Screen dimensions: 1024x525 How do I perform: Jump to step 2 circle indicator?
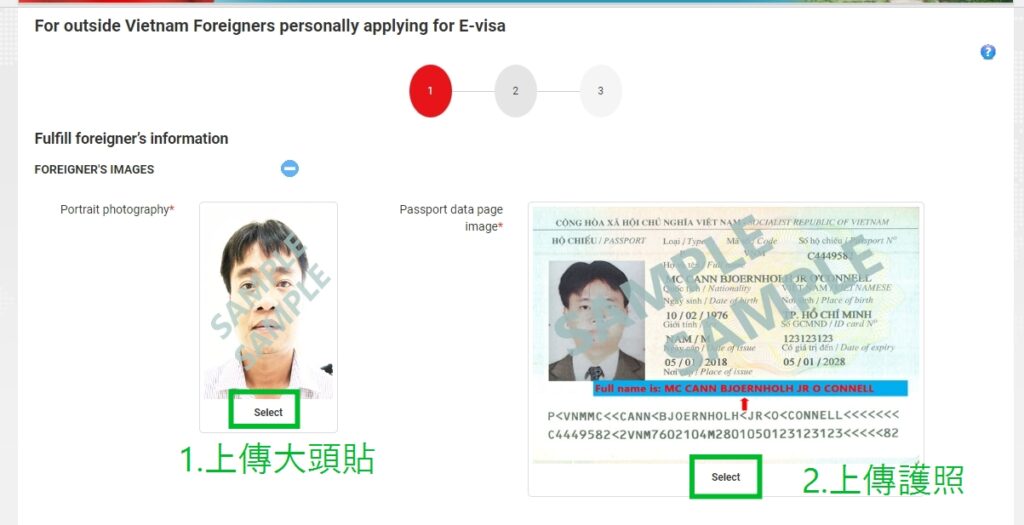coord(515,91)
